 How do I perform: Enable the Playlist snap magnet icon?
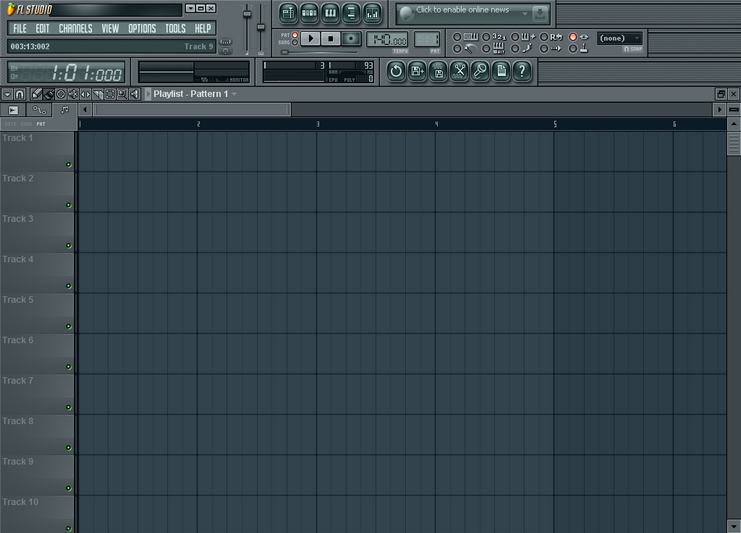19,94
